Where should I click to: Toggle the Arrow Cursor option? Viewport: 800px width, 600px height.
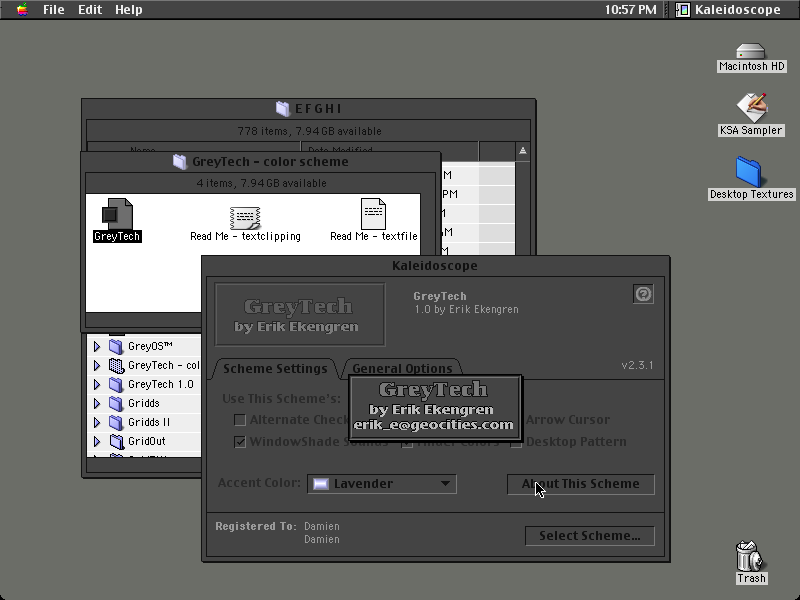coord(567,420)
